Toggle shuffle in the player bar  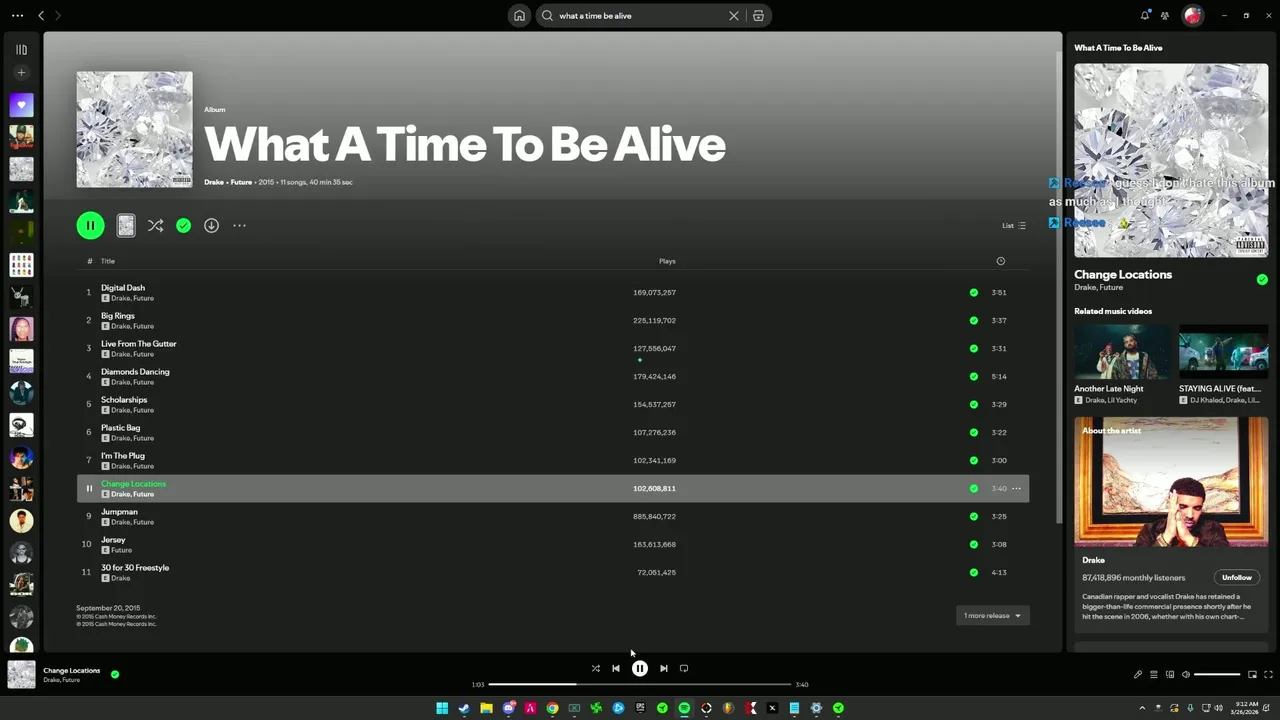pos(595,668)
